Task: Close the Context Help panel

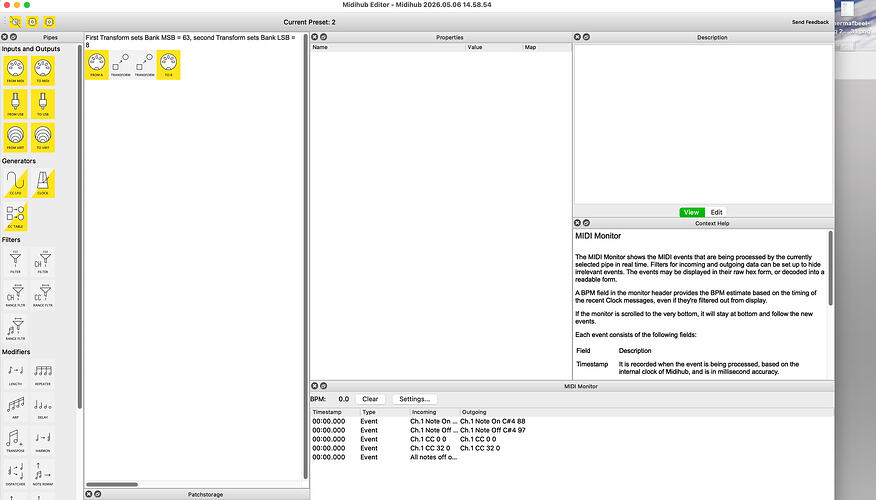Action: [577, 223]
